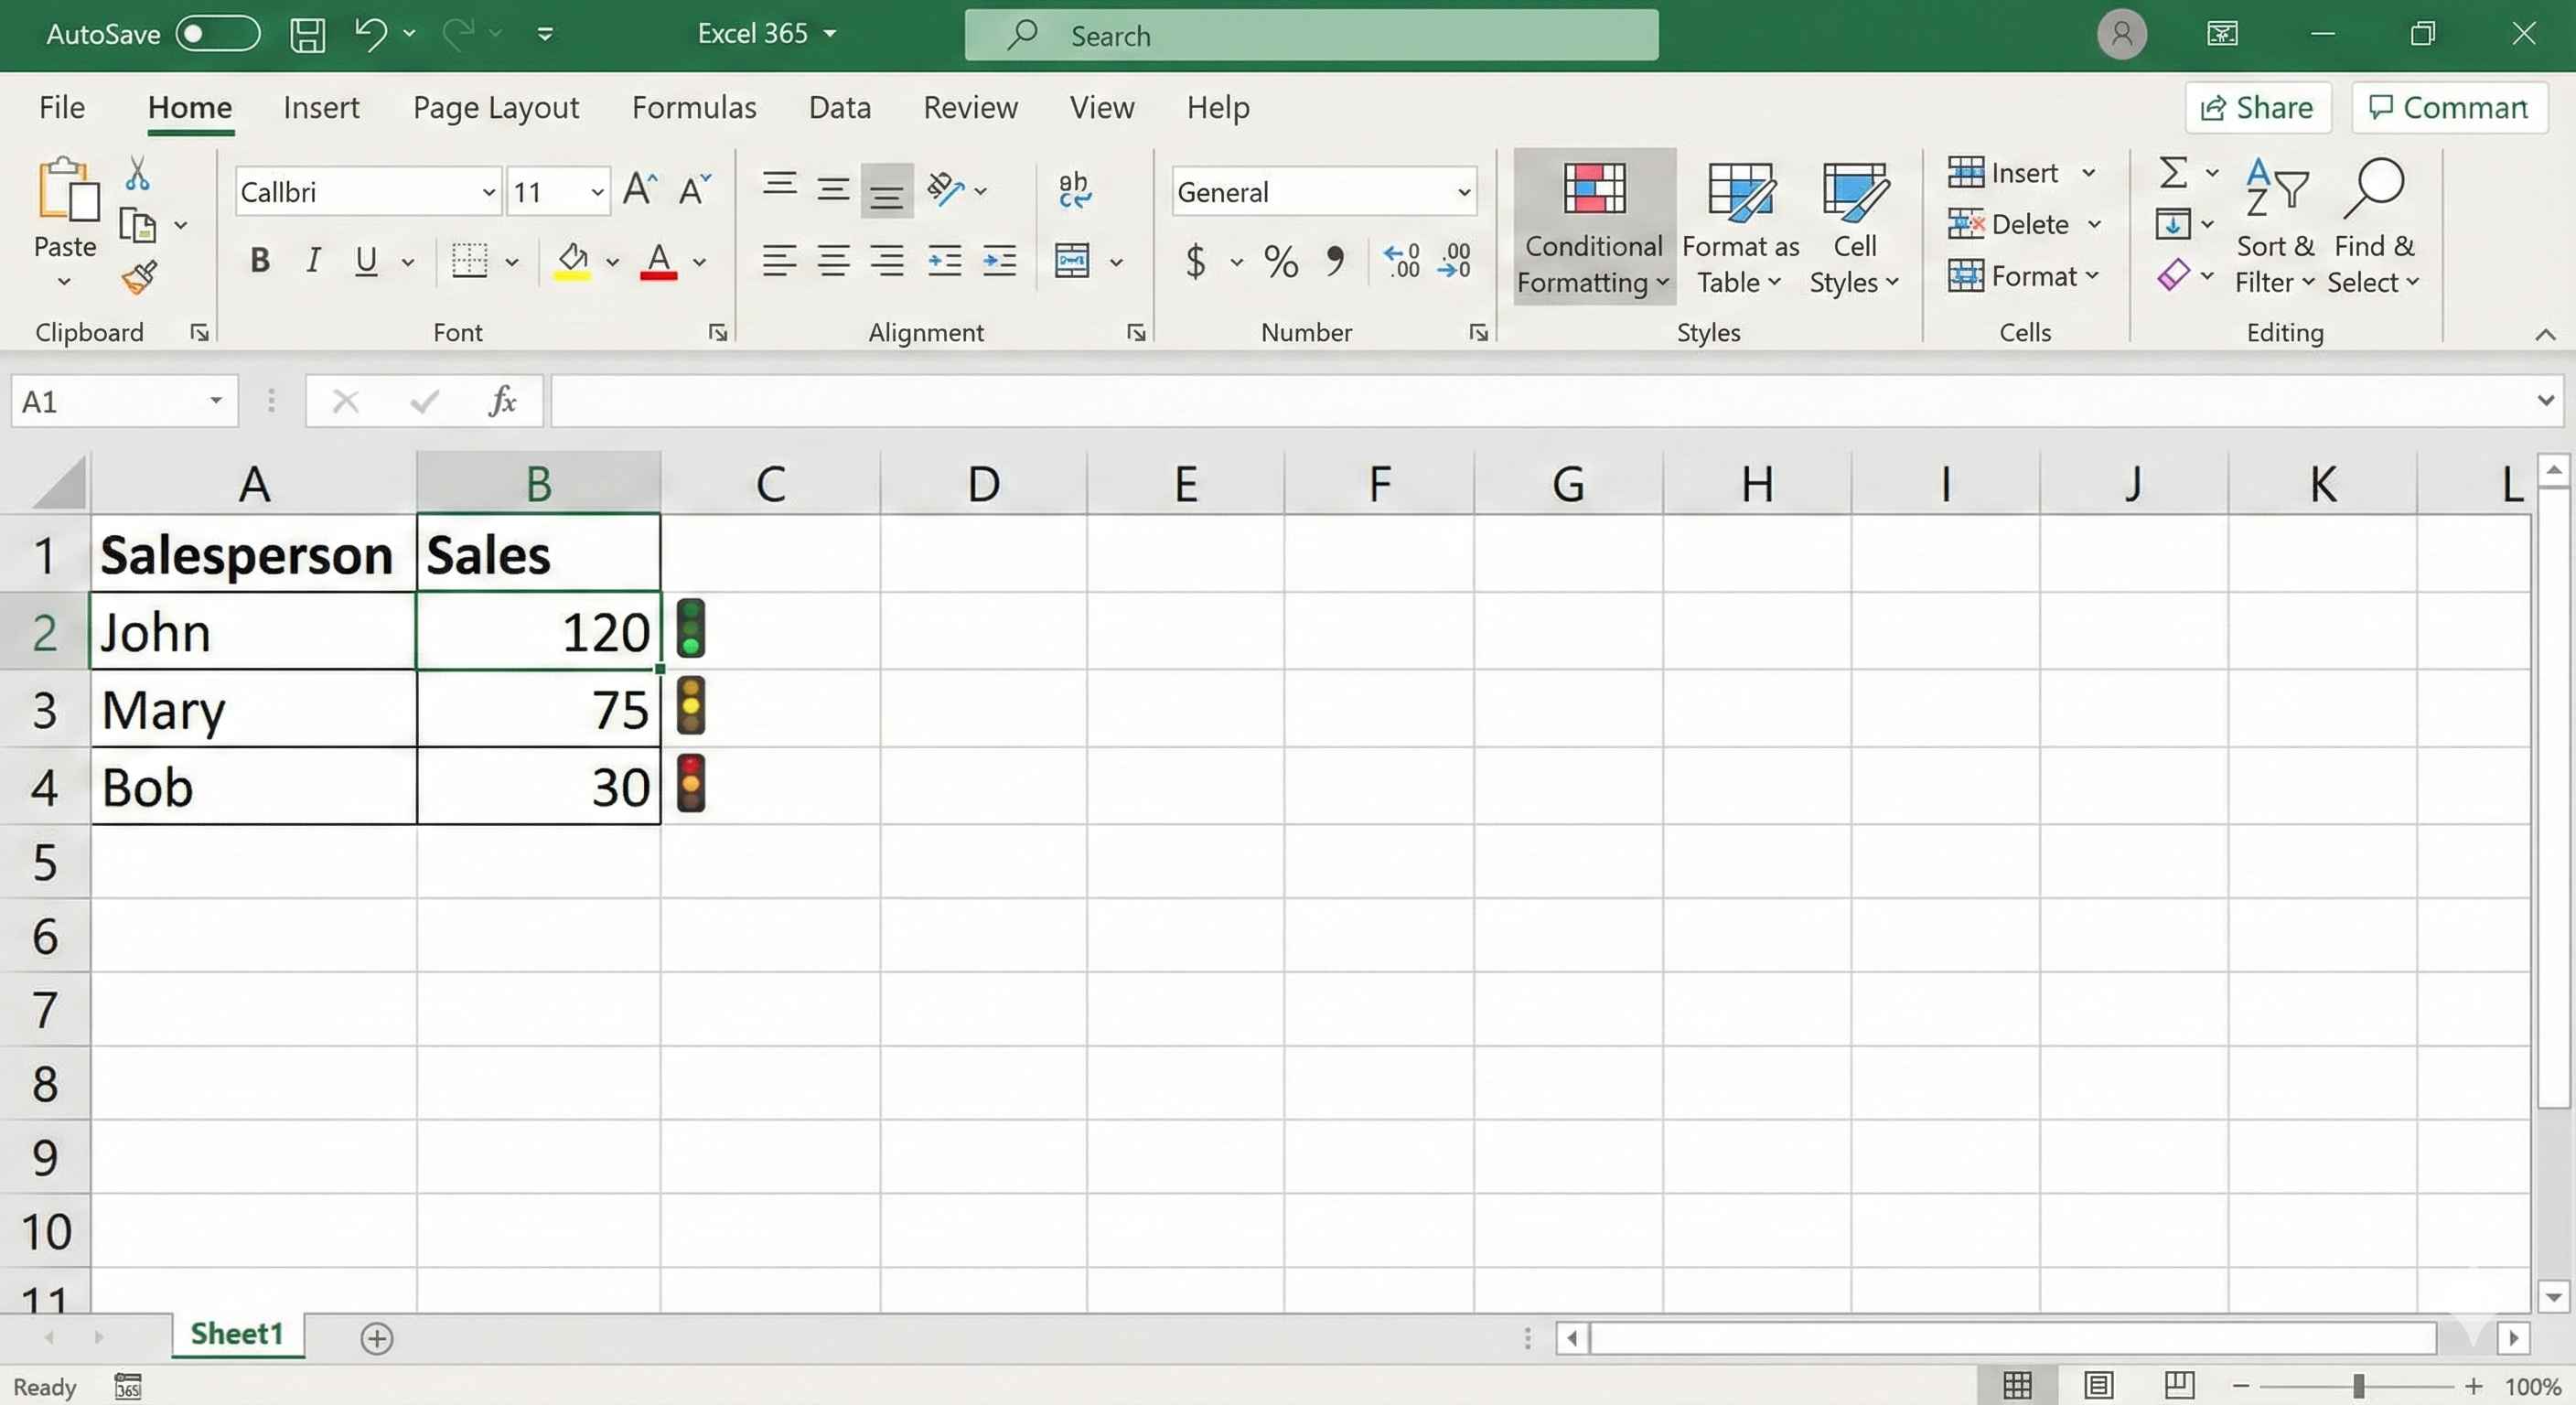Switch to the Formulas tab
Screen dimensions: 2576x1405
[694, 107]
